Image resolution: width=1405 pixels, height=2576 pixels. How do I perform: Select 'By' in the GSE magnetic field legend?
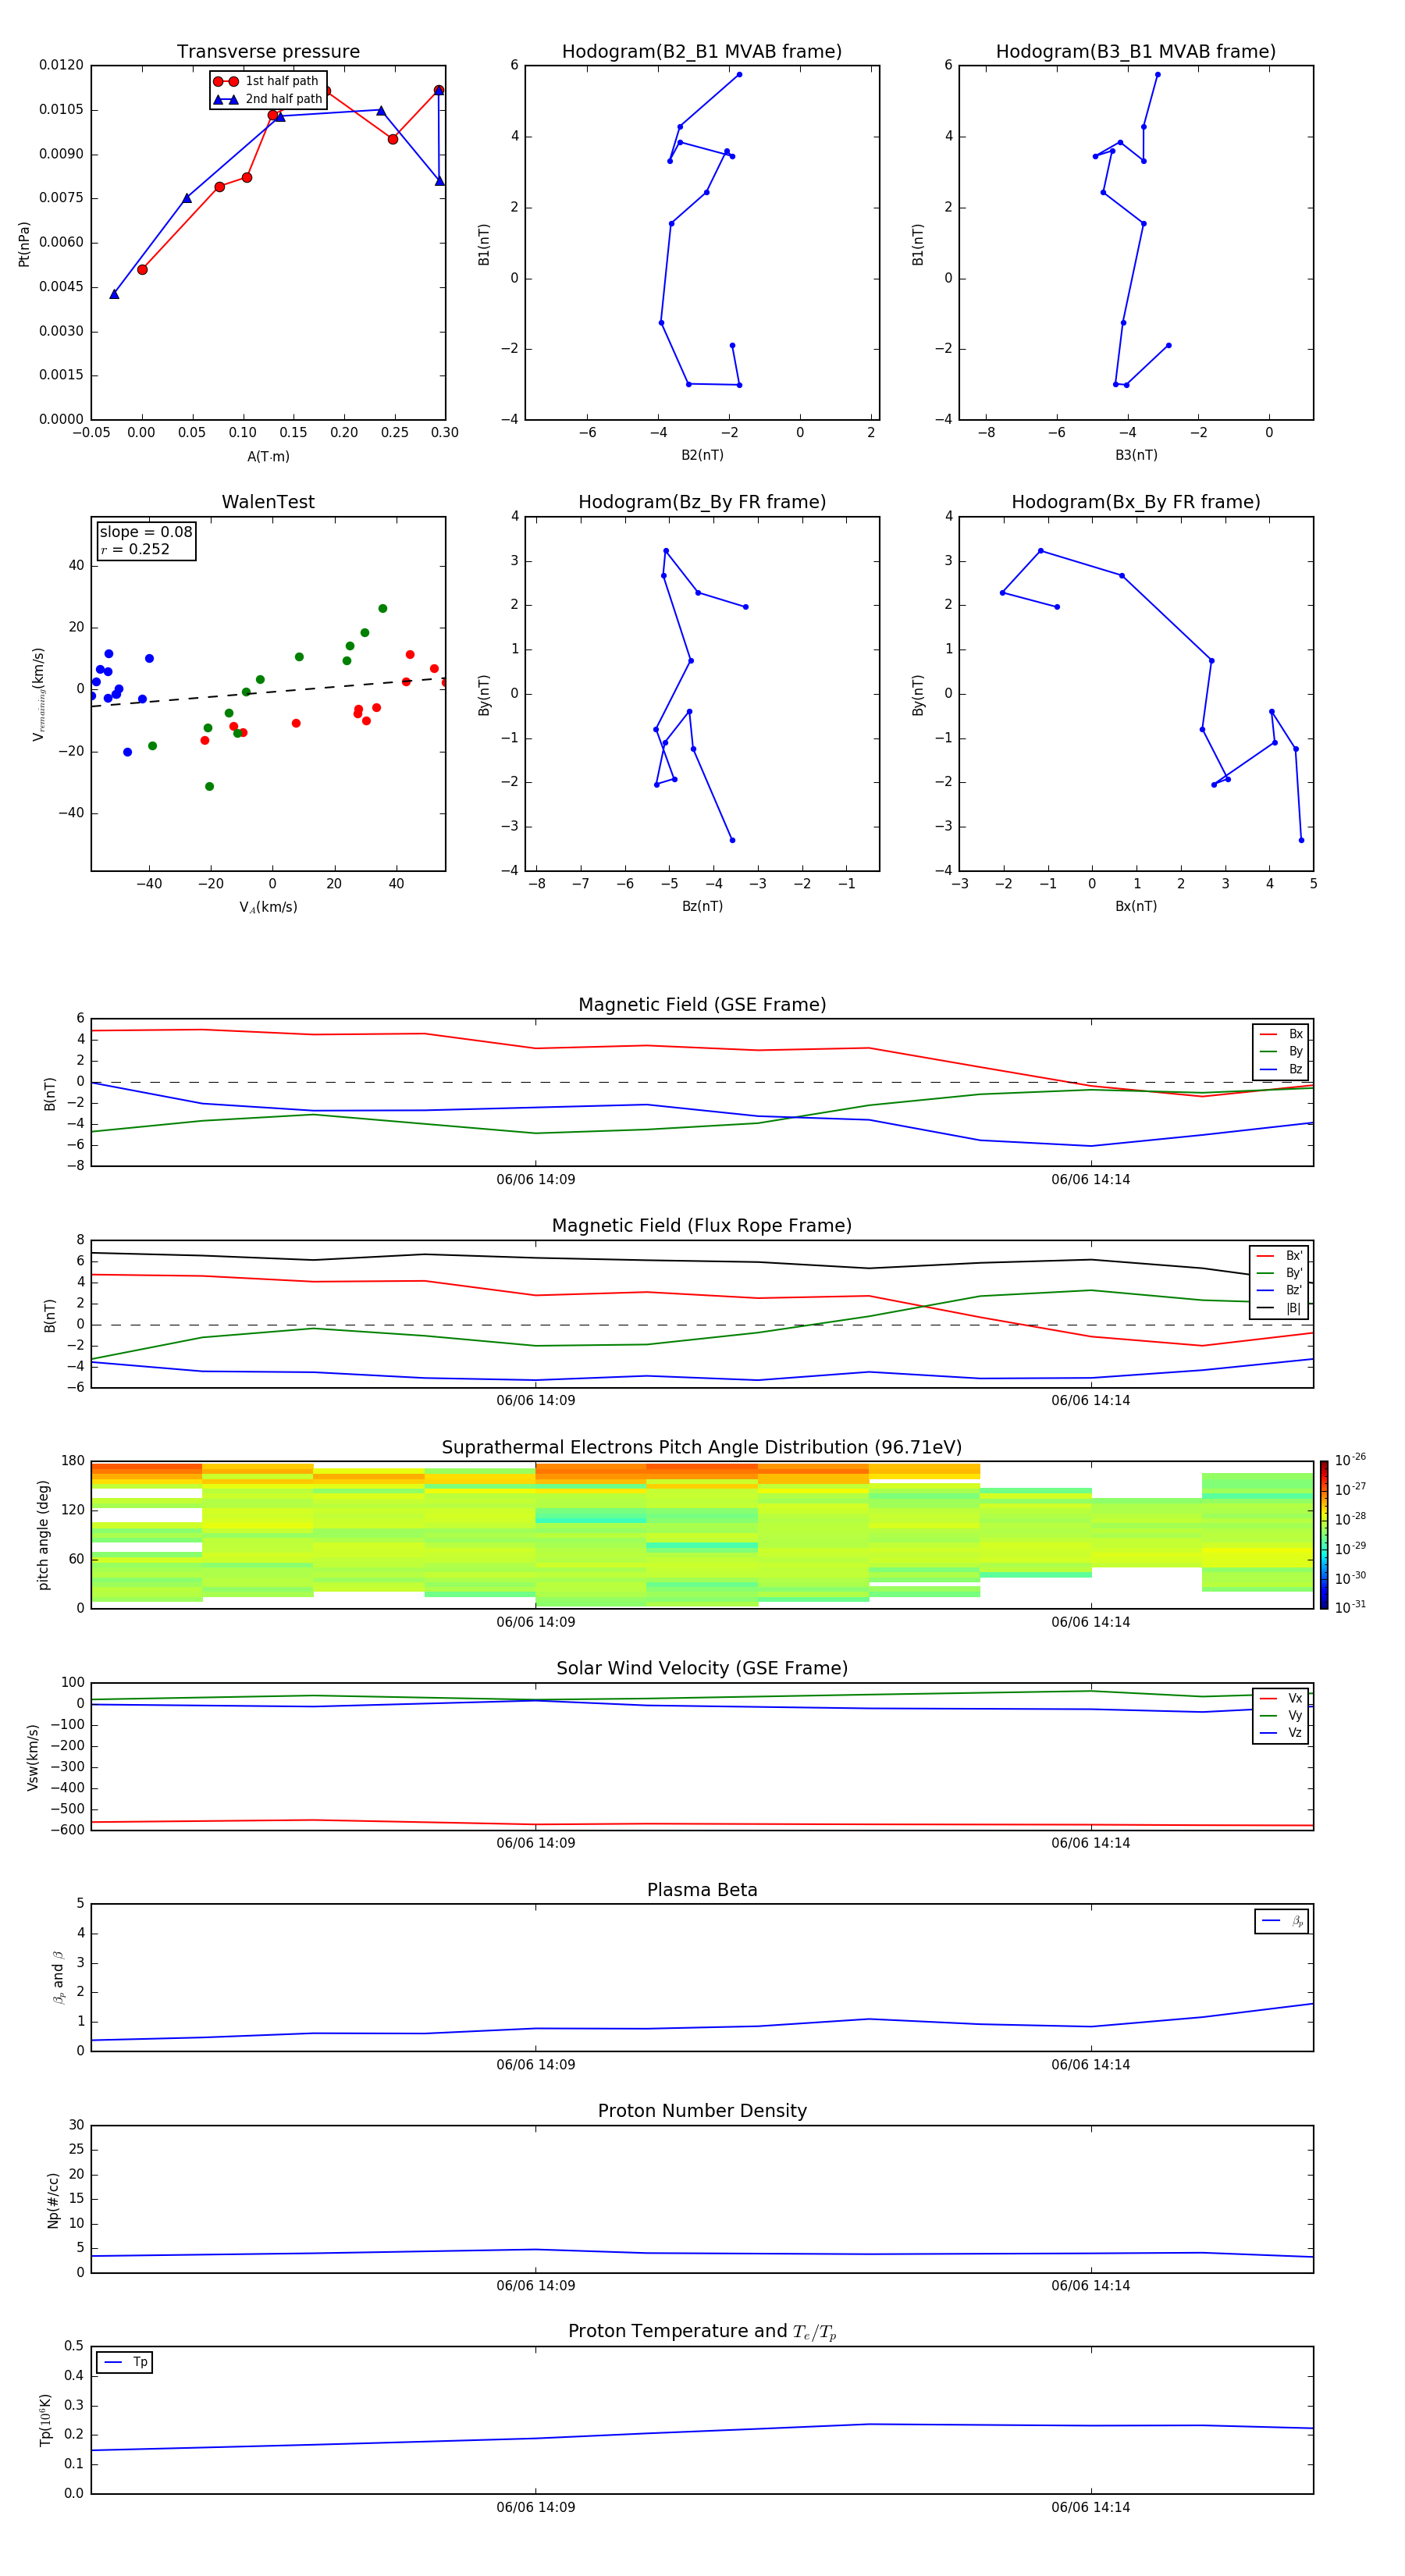1281,1052
